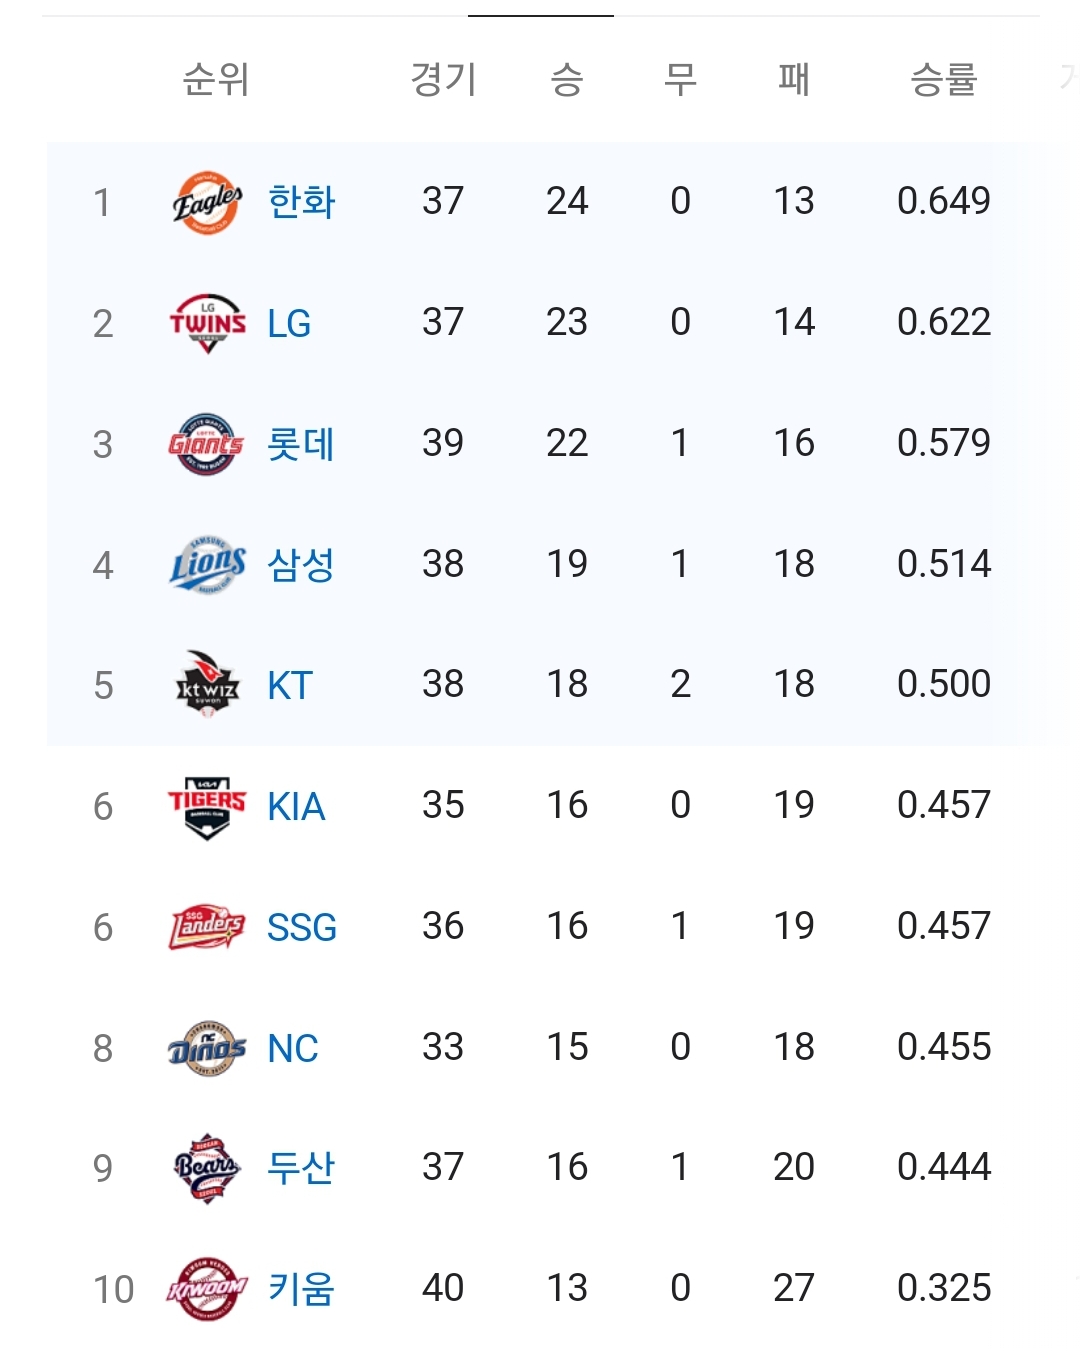Select the Samsung Lions logo
This screenshot has height=1369, width=1080.
[207, 565]
